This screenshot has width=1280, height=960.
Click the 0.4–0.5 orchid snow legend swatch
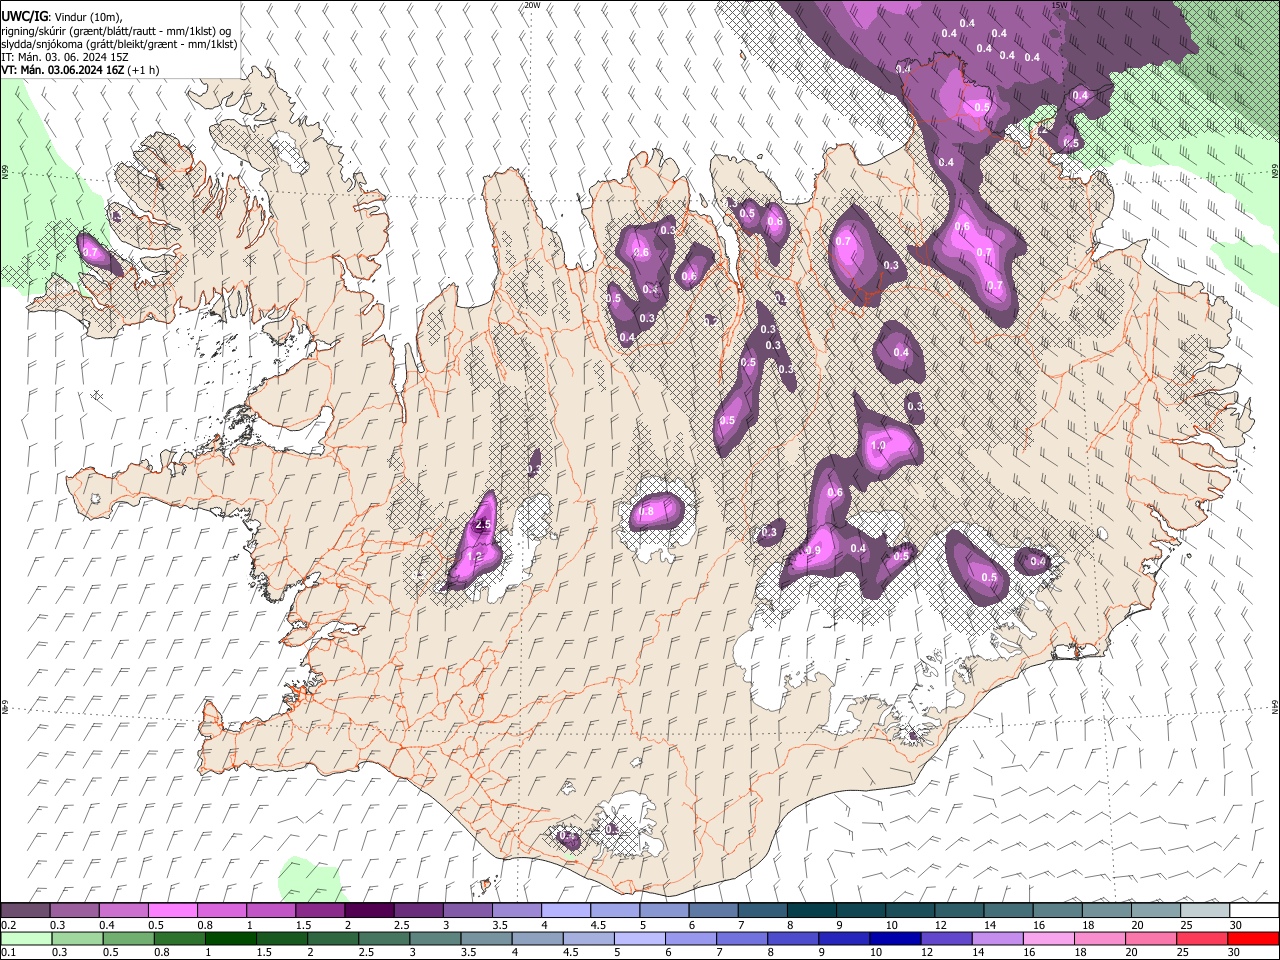click(123, 911)
